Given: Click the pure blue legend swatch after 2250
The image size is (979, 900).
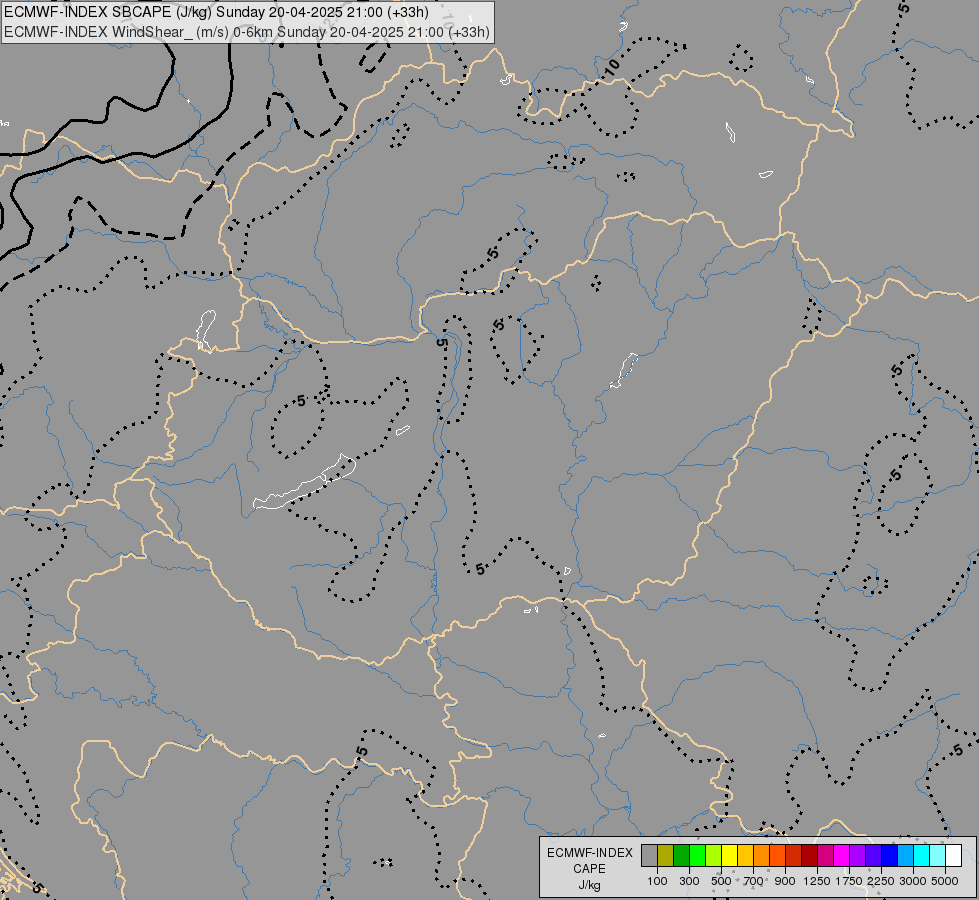Looking at the screenshot, I should click(889, 855).
